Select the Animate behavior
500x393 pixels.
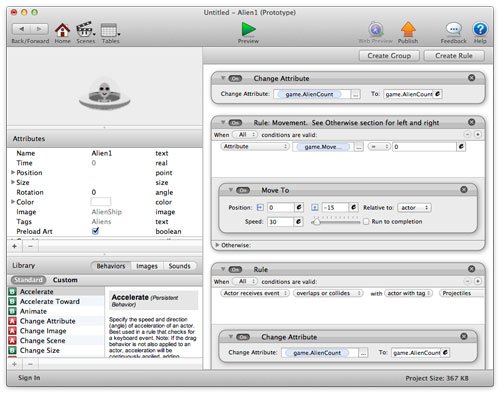coord(56,311)
